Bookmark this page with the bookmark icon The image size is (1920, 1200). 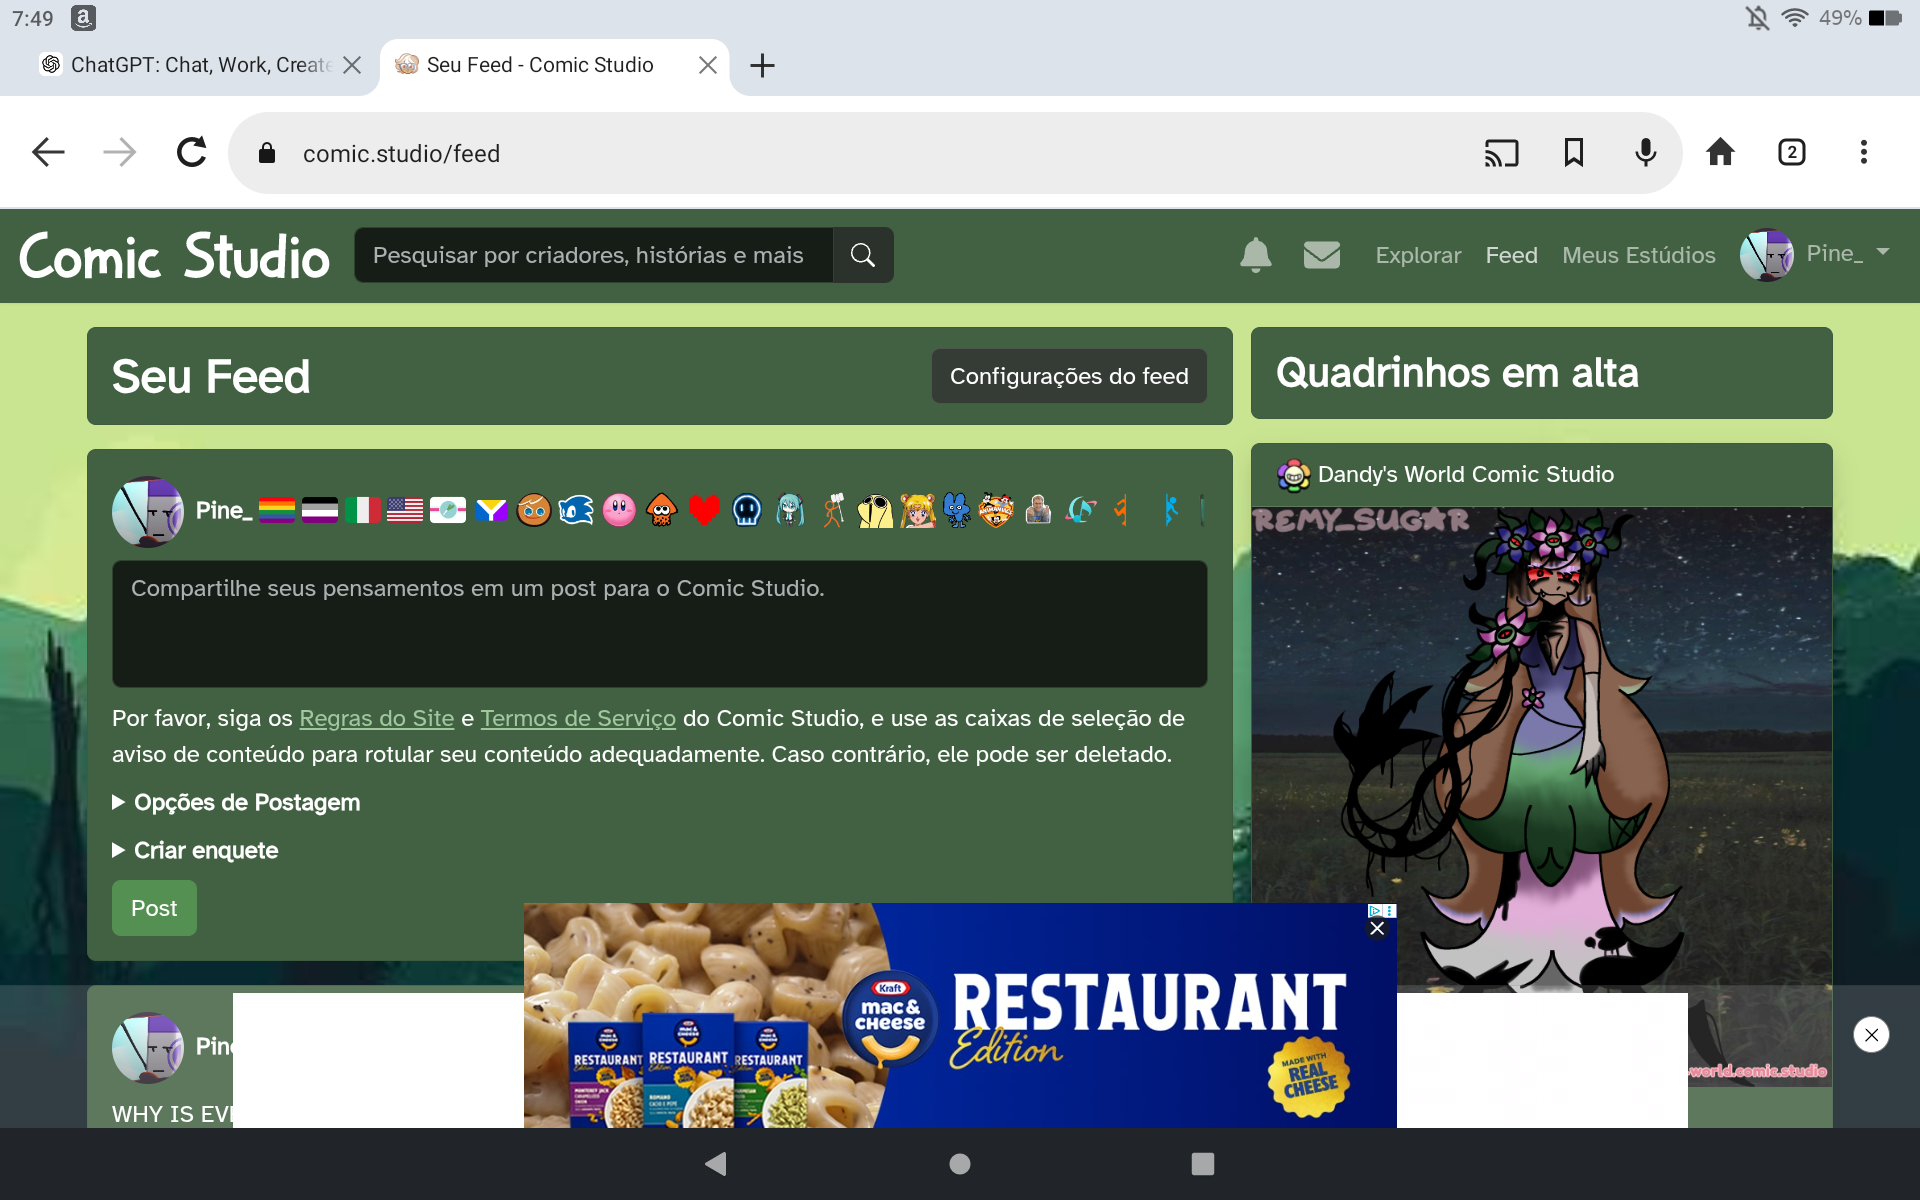(1573, 152)
